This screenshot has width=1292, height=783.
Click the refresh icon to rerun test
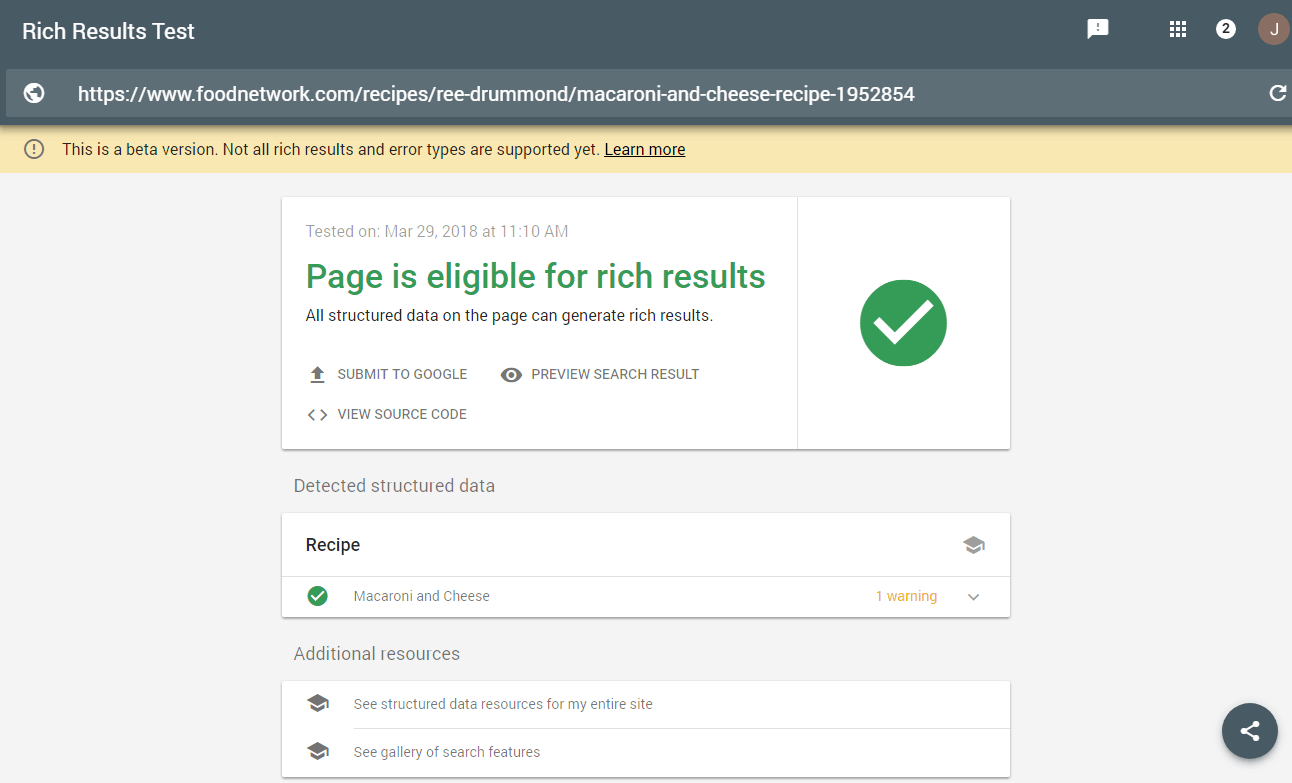1277,93
